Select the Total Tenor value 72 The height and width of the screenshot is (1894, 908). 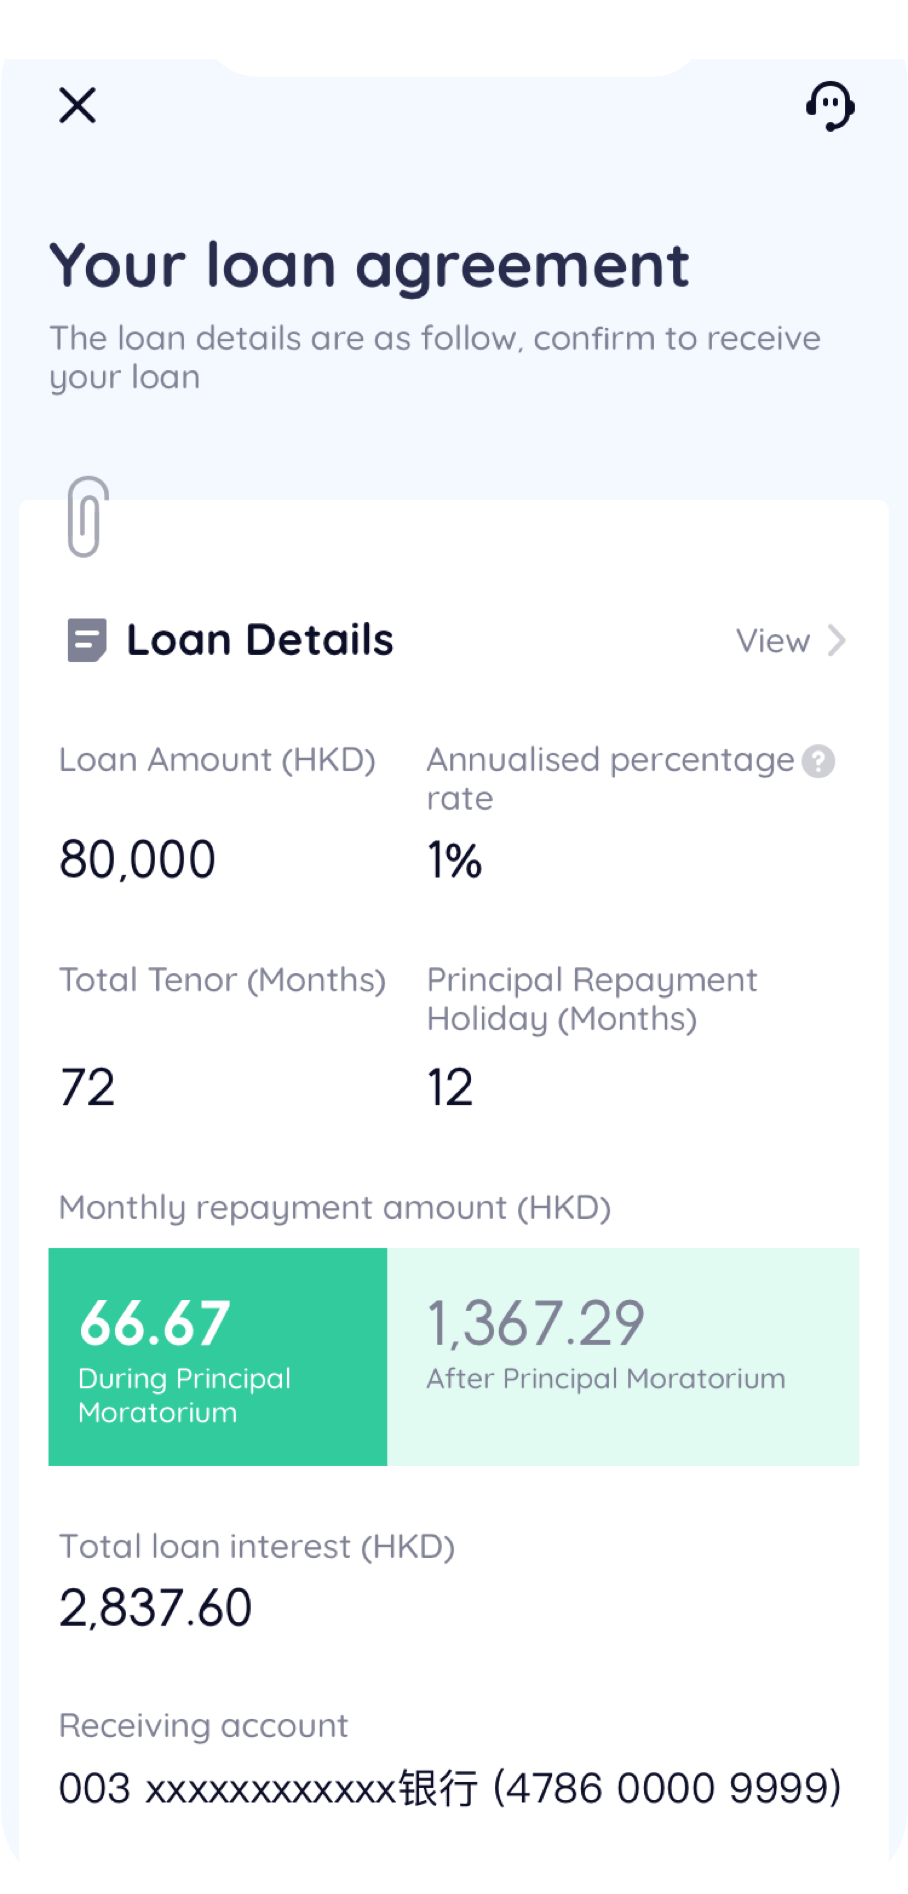click(88, 1088)
